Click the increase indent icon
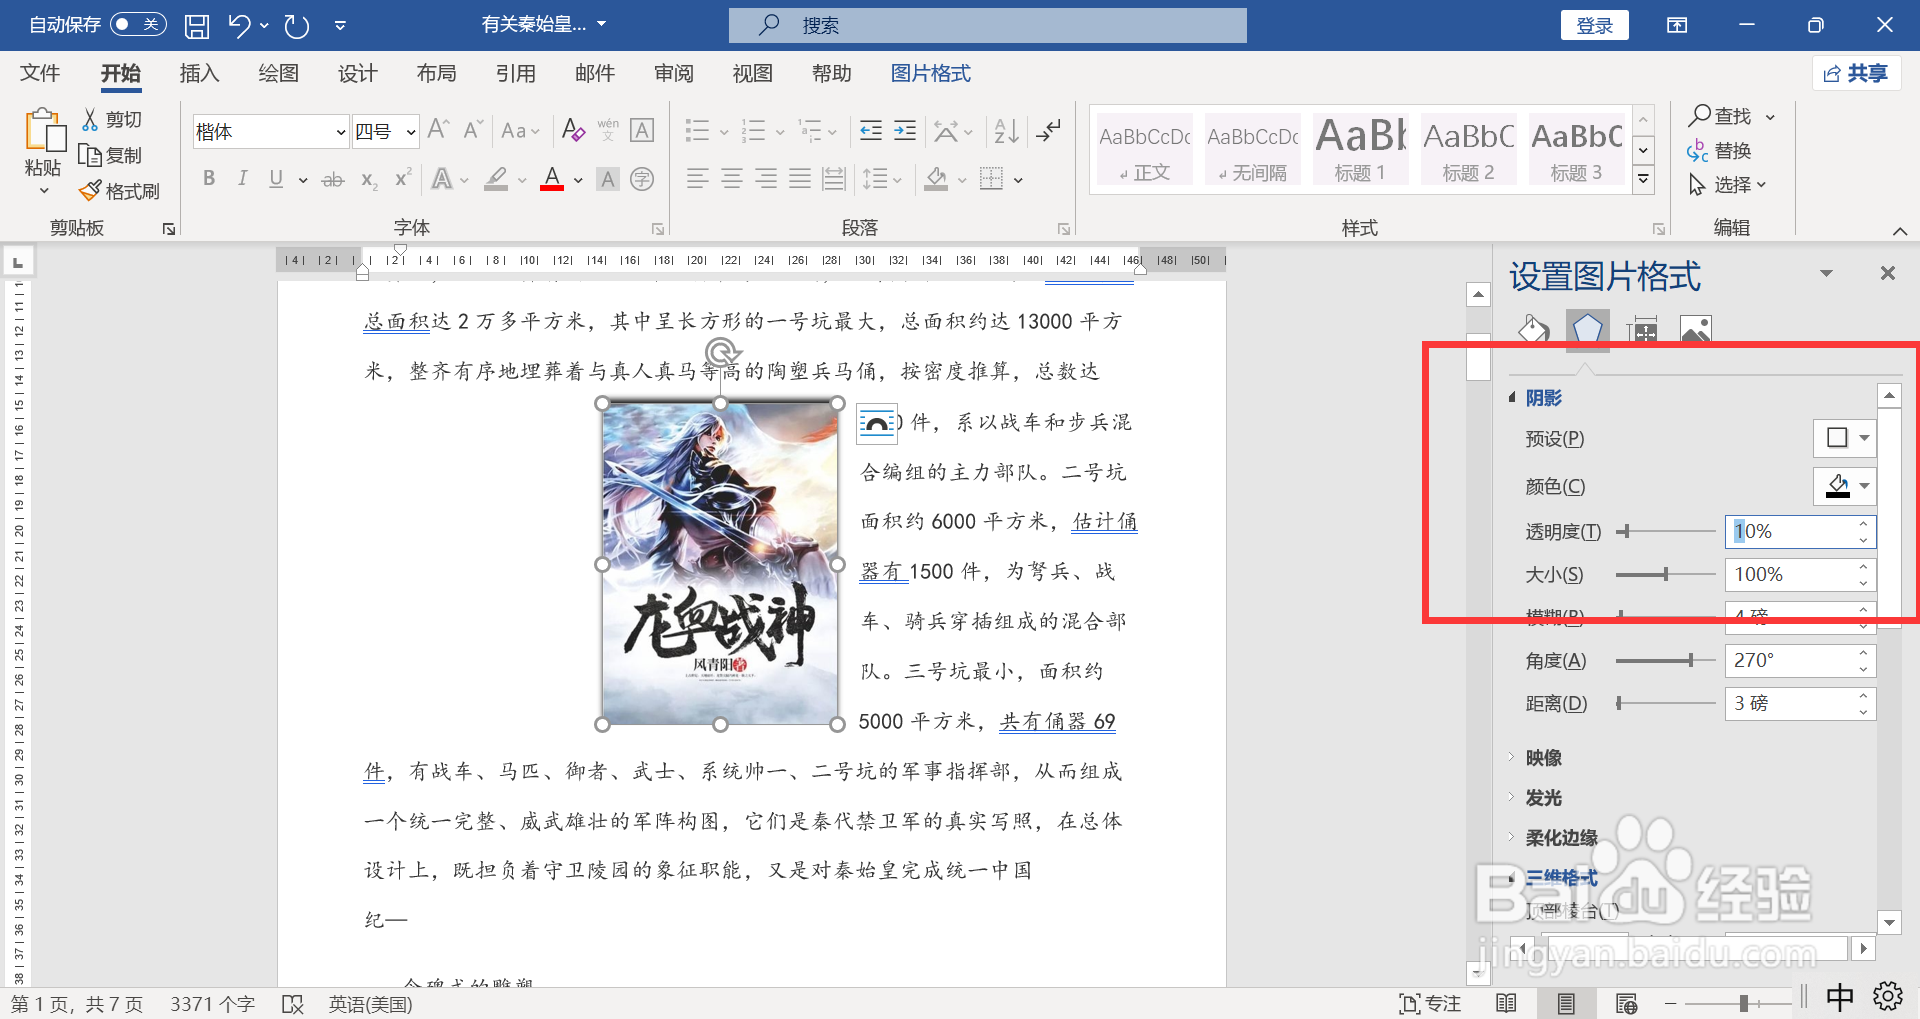The width and height of the screenshot is (1920, 1019). pyautogui.click(x=905, y=130)
